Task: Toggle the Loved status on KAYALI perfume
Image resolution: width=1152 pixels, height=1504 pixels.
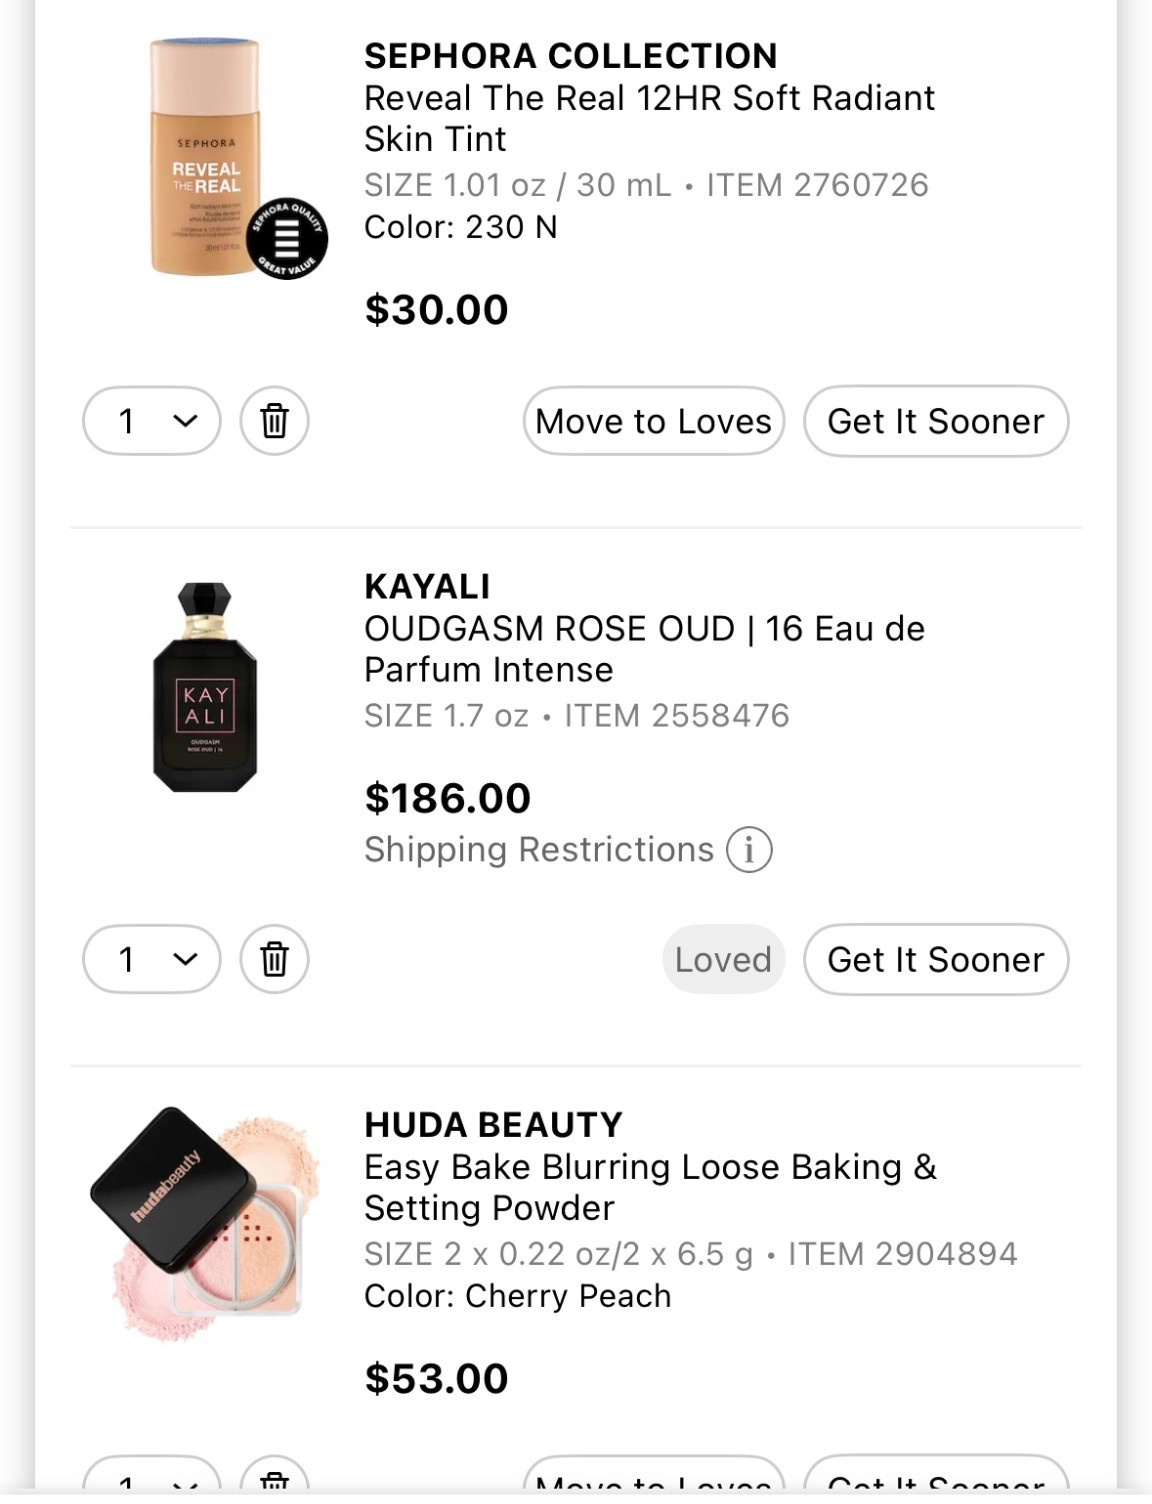Action: point(723,959)
